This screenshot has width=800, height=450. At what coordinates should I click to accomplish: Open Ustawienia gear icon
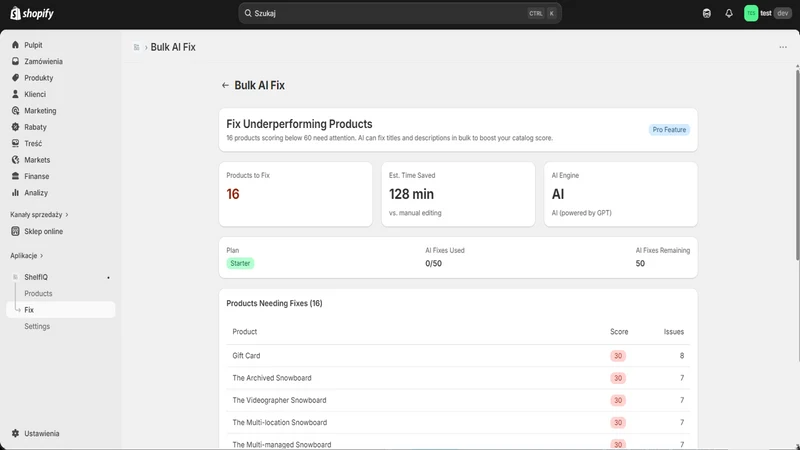15,433
